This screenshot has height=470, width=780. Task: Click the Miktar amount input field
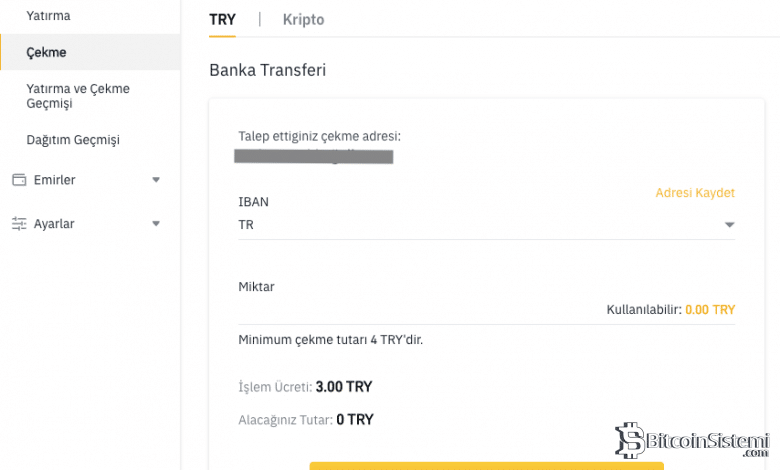coord(420,310)
